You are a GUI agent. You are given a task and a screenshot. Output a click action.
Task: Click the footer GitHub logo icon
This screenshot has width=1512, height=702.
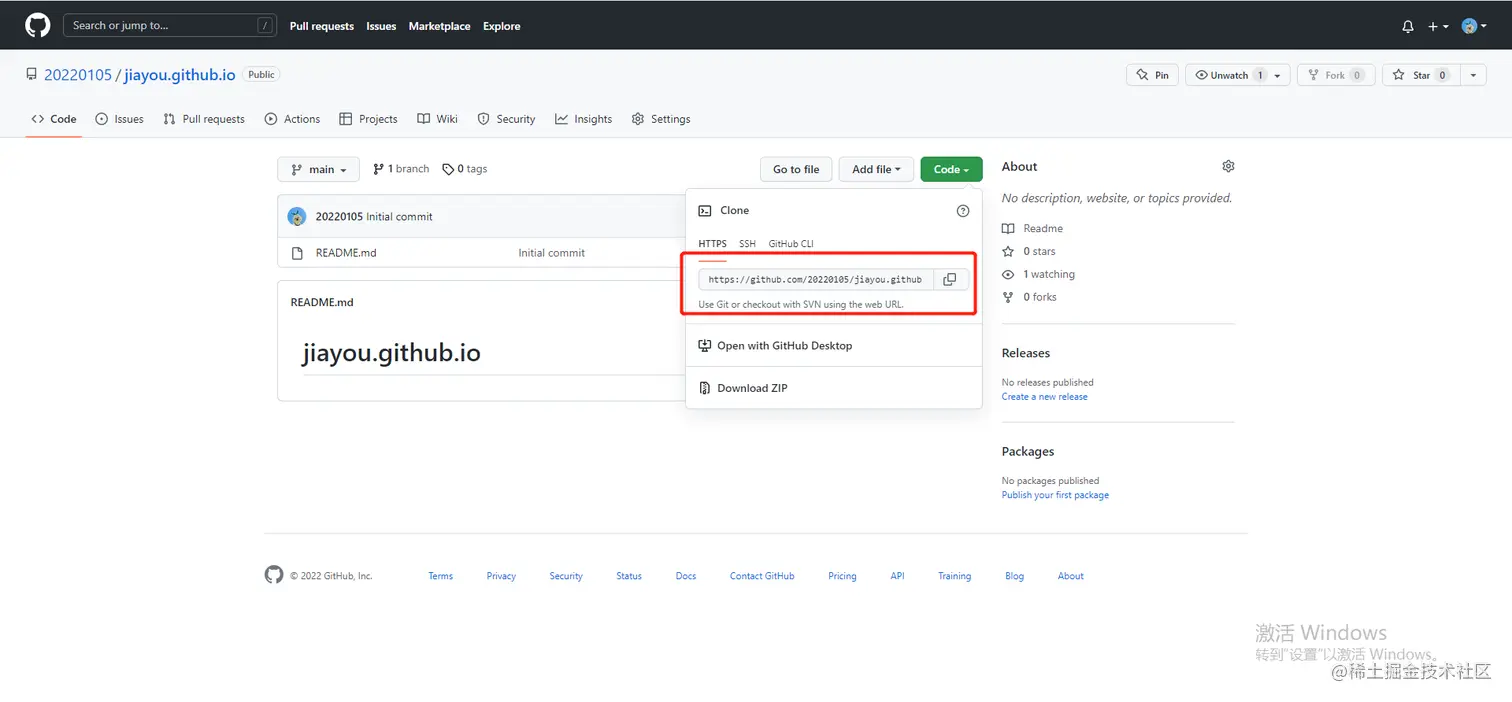[x=274, y=575]
